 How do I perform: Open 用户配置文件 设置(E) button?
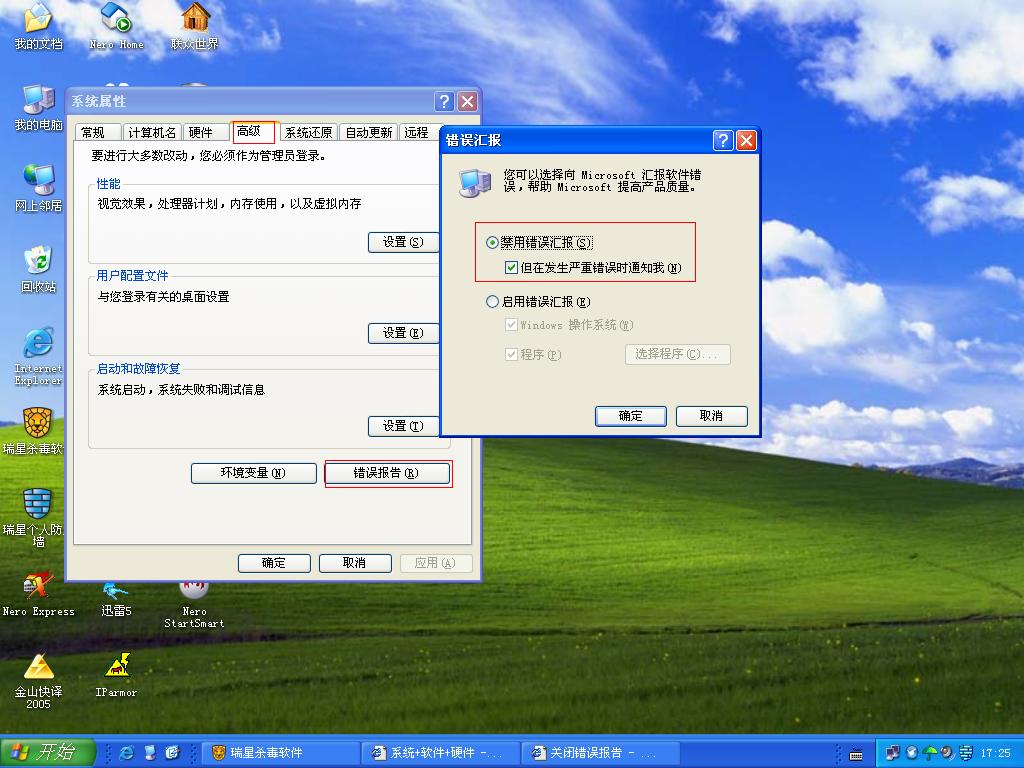pos(403,333)
